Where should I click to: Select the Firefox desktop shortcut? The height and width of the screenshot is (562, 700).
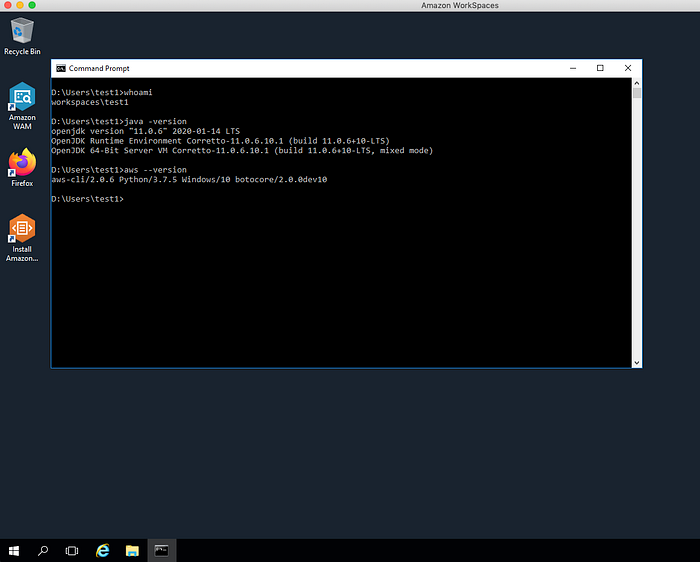tap(22, 167)
